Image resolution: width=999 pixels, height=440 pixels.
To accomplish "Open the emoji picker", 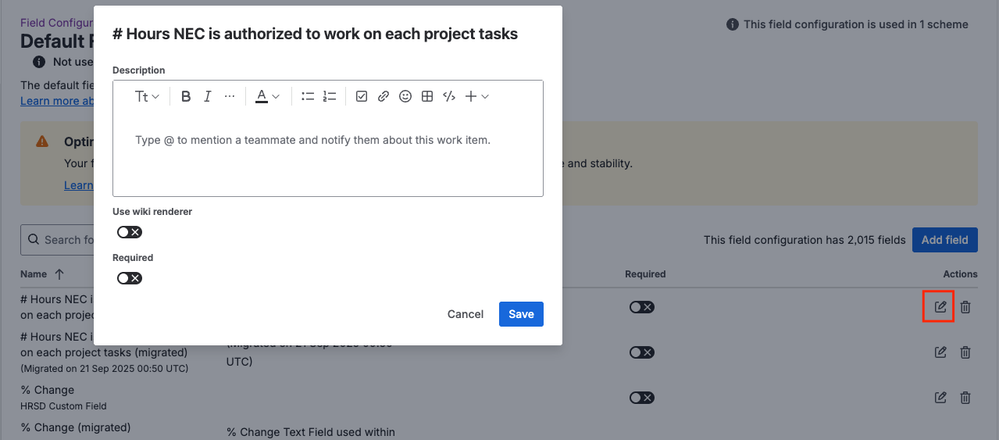I will pyautogui.click(x=405, y=96).
